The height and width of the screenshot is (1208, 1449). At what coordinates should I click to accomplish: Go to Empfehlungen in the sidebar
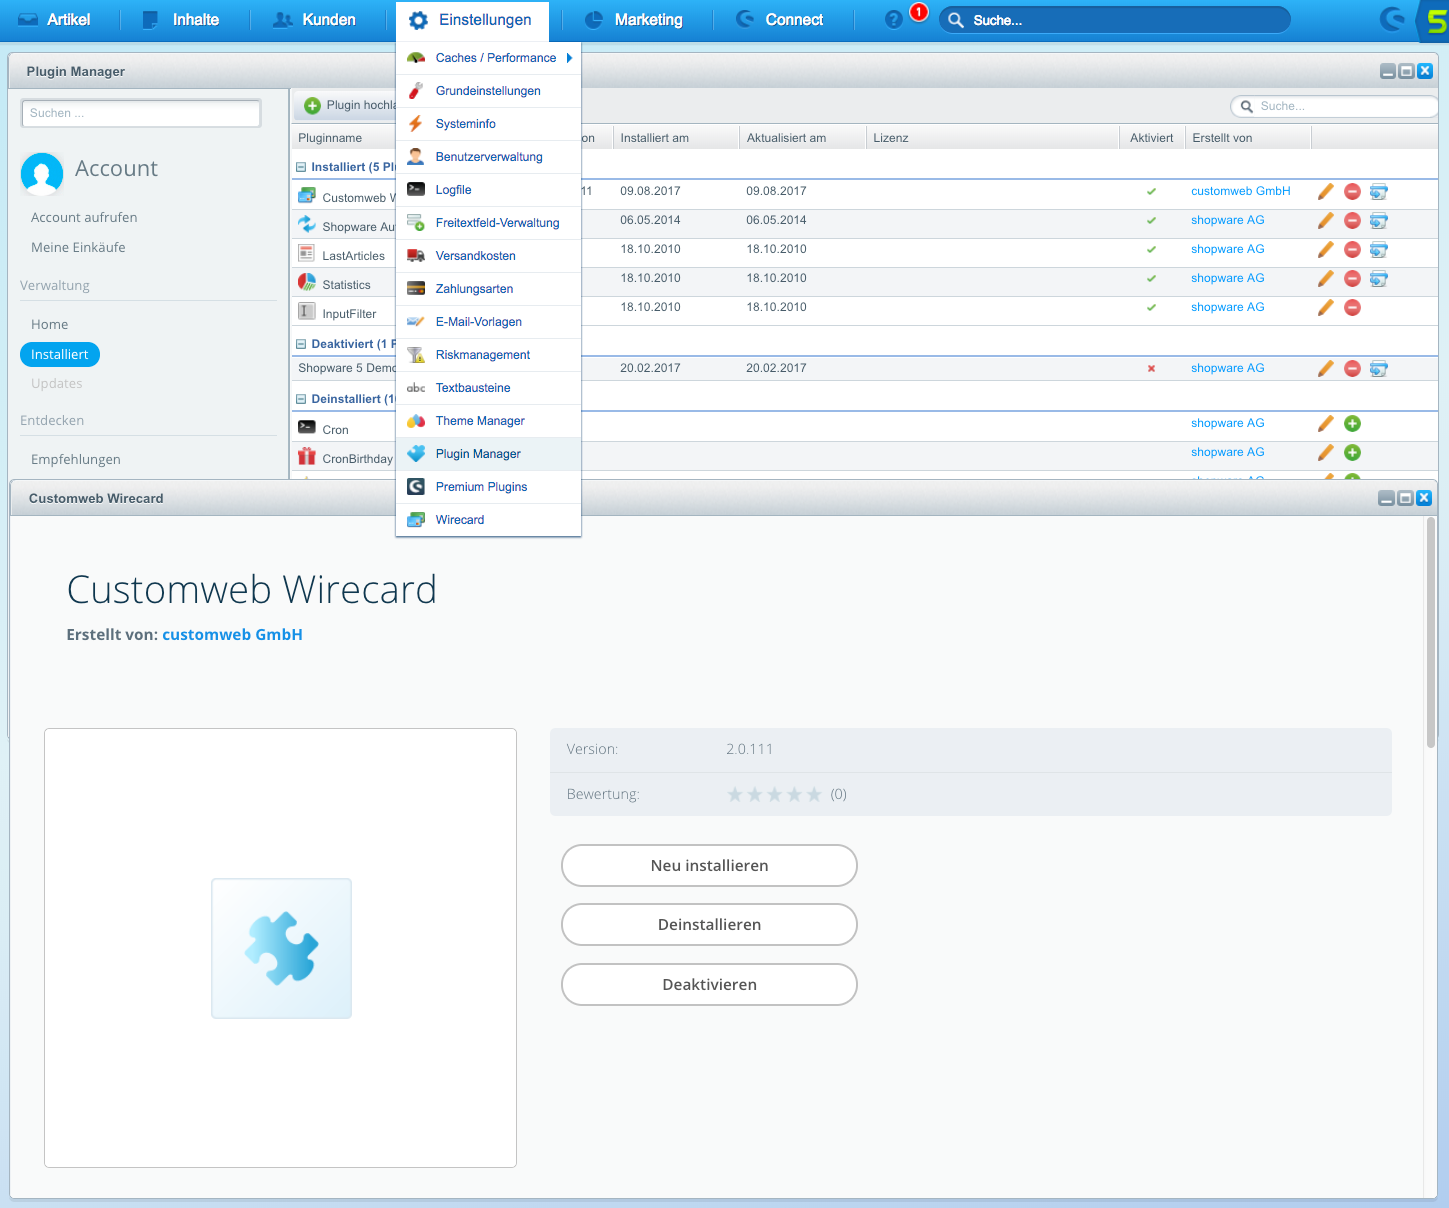[76, 459]
